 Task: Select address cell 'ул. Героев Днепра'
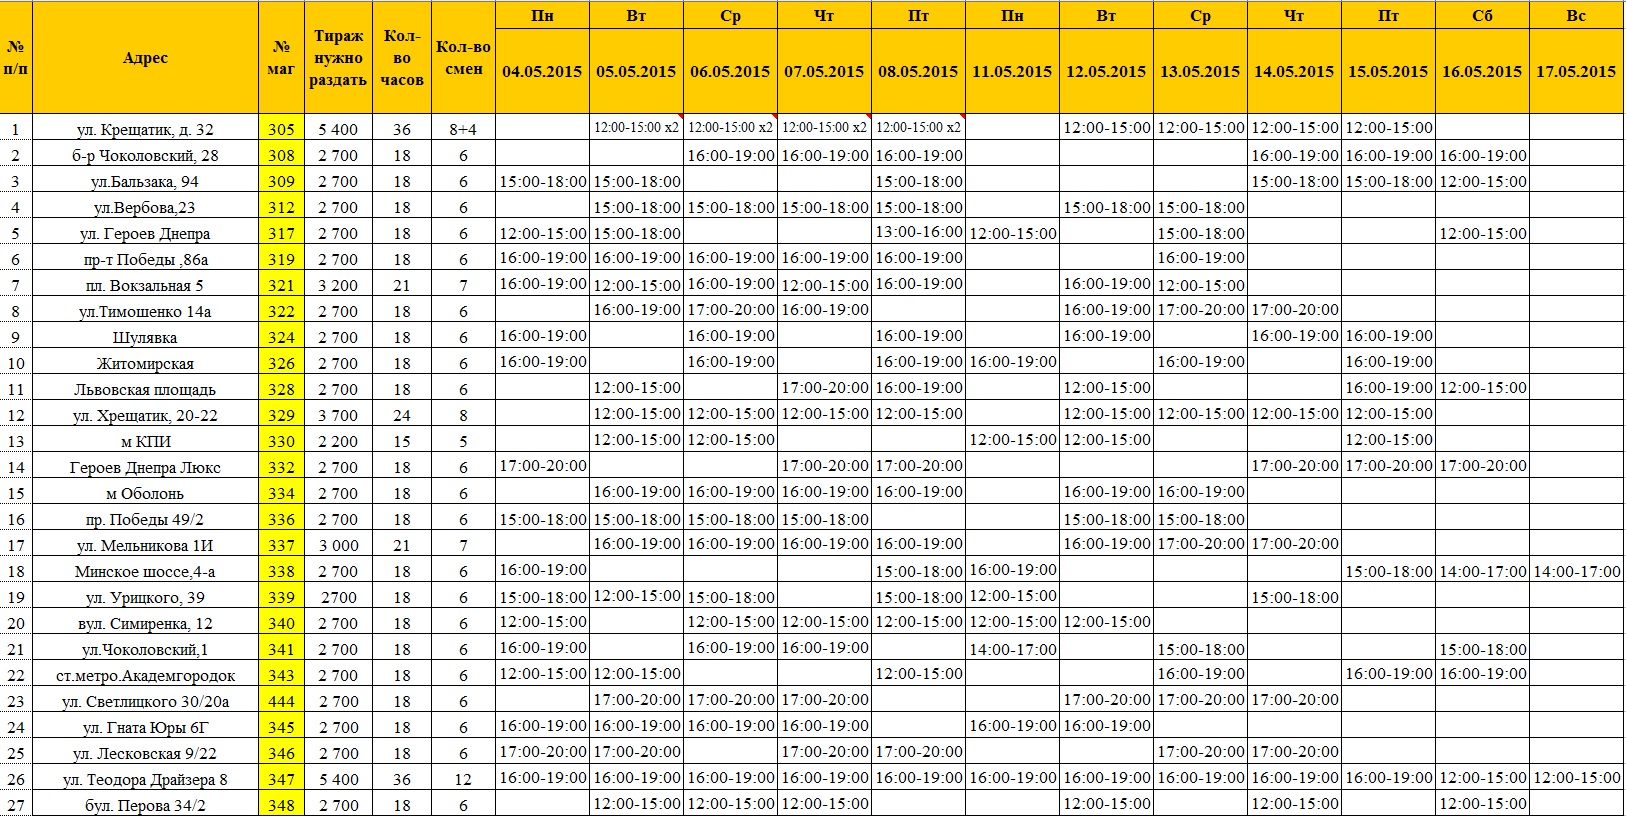[x=145, y=233]
